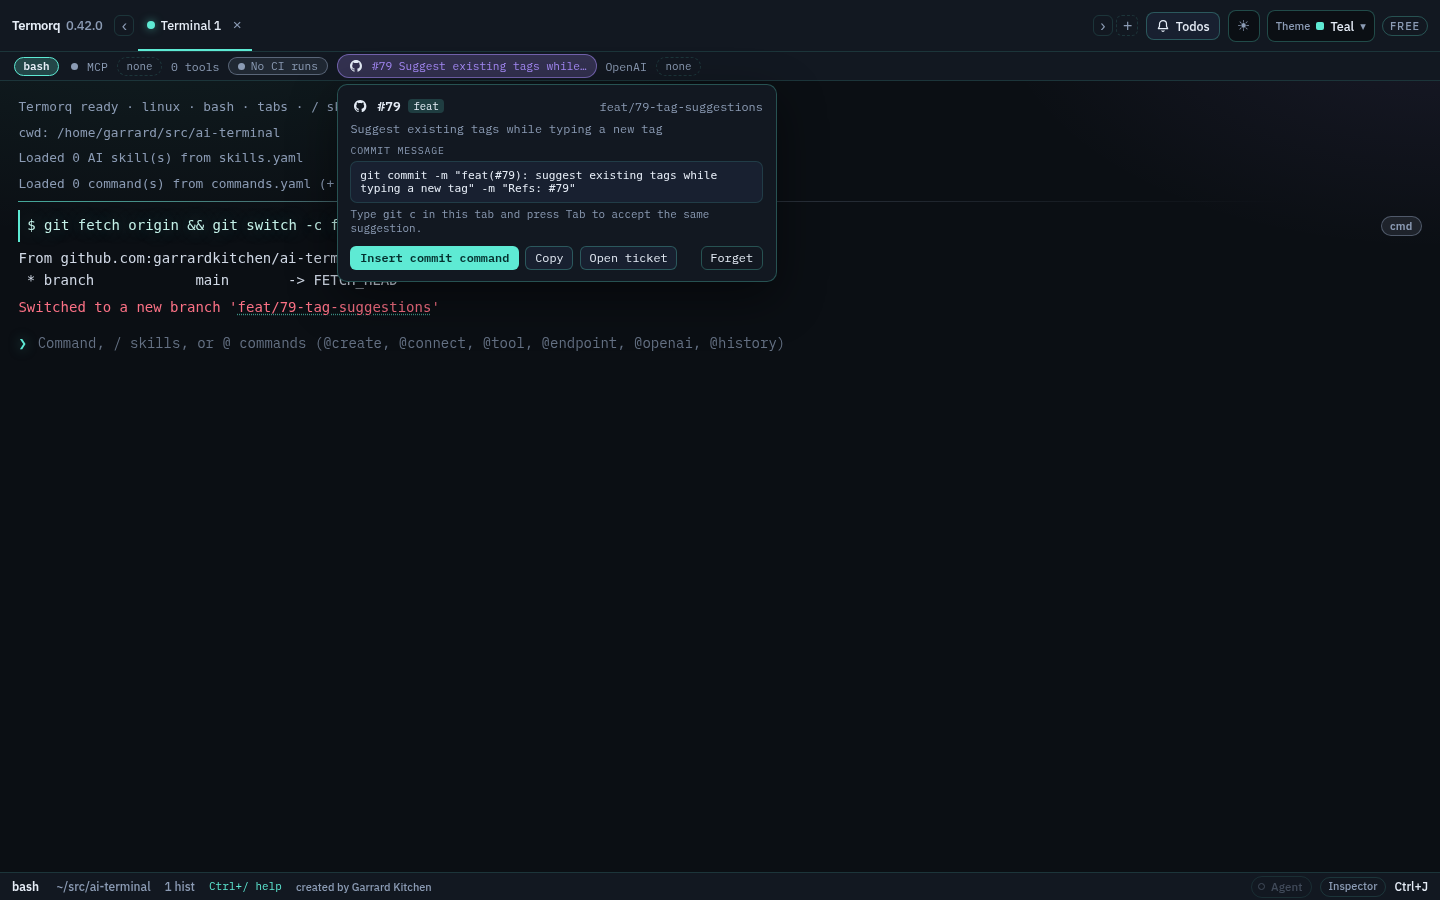1440x900 pixels.
Task: Toggle light/dark mode sun icon
Action: [1243, 26]
